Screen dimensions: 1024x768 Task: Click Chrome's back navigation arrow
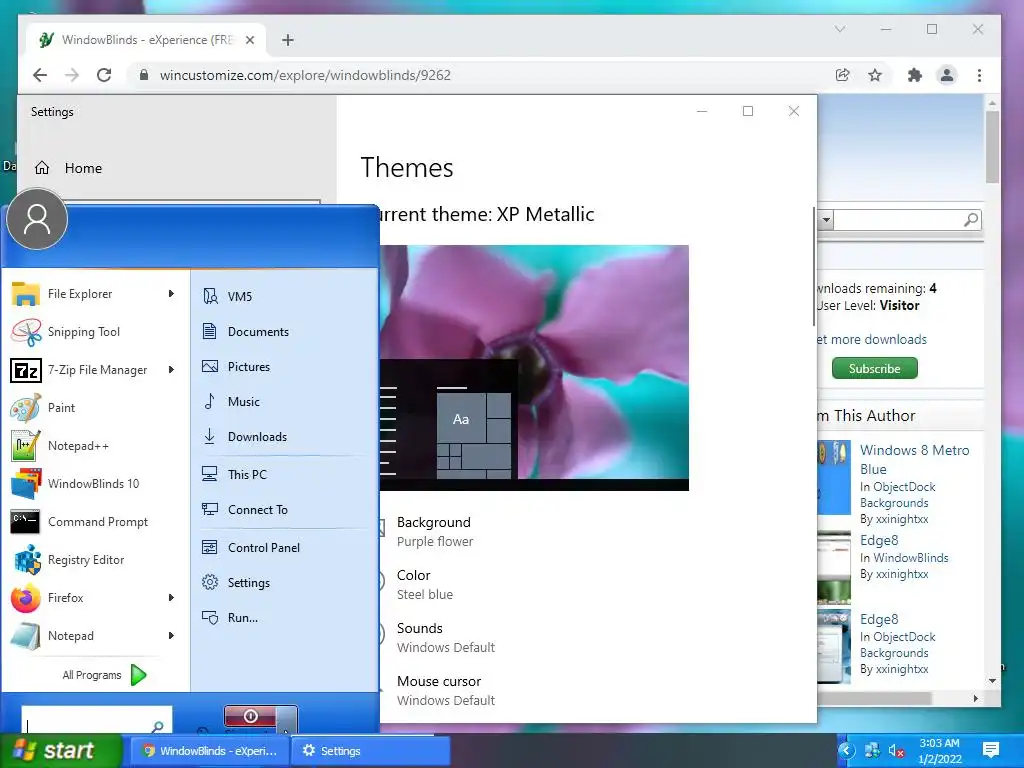[x=40, y=75]
